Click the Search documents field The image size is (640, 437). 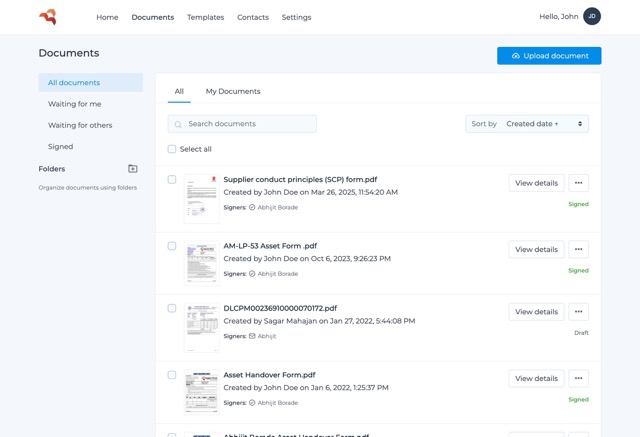[x=242, y=124]
